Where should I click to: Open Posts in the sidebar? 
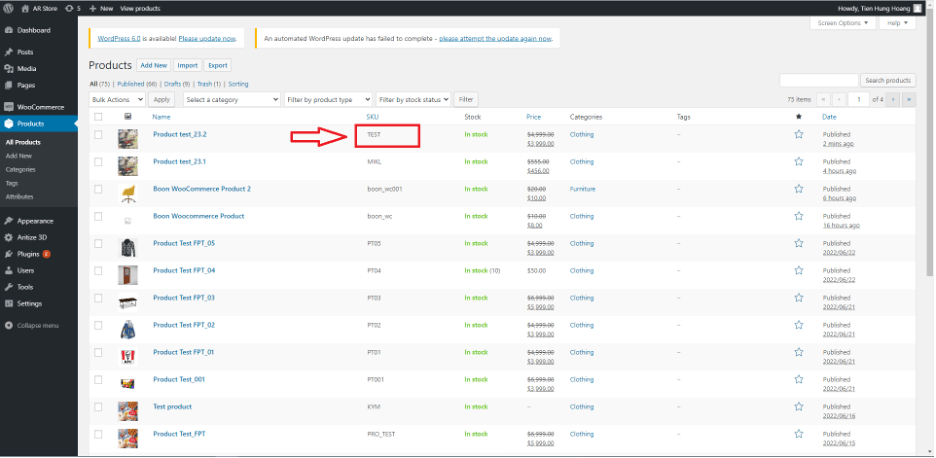point(25,52)
